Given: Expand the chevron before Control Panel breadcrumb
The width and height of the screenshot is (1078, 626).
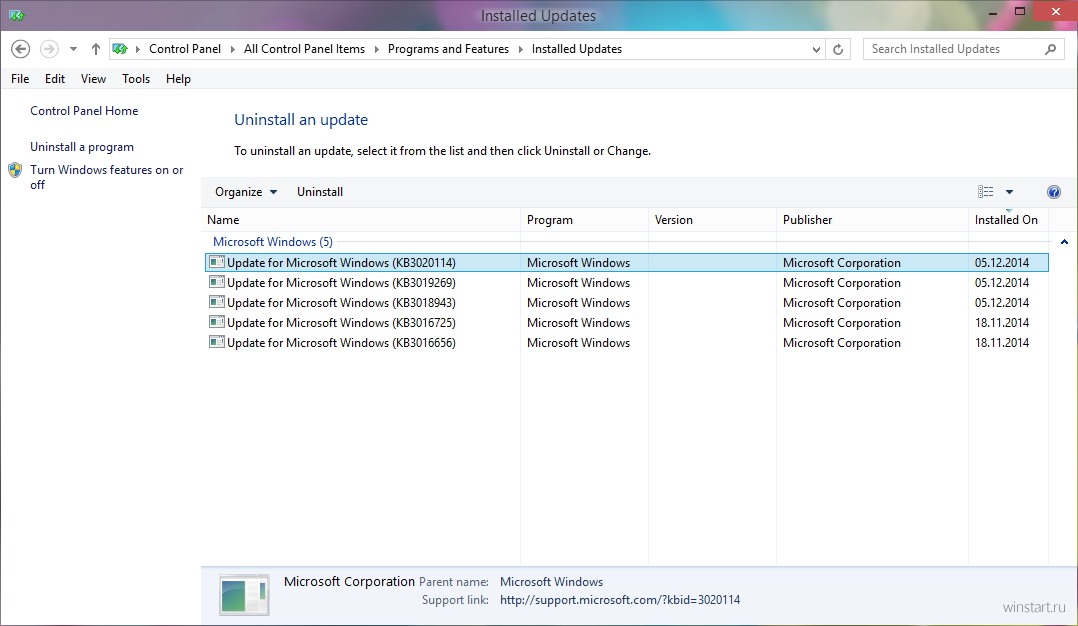Looking at the screenshot, I should tap(138, 49).
